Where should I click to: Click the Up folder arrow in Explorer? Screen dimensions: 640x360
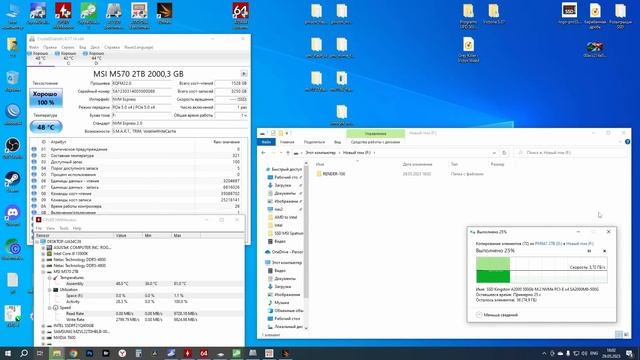click(x=288, y=153)
